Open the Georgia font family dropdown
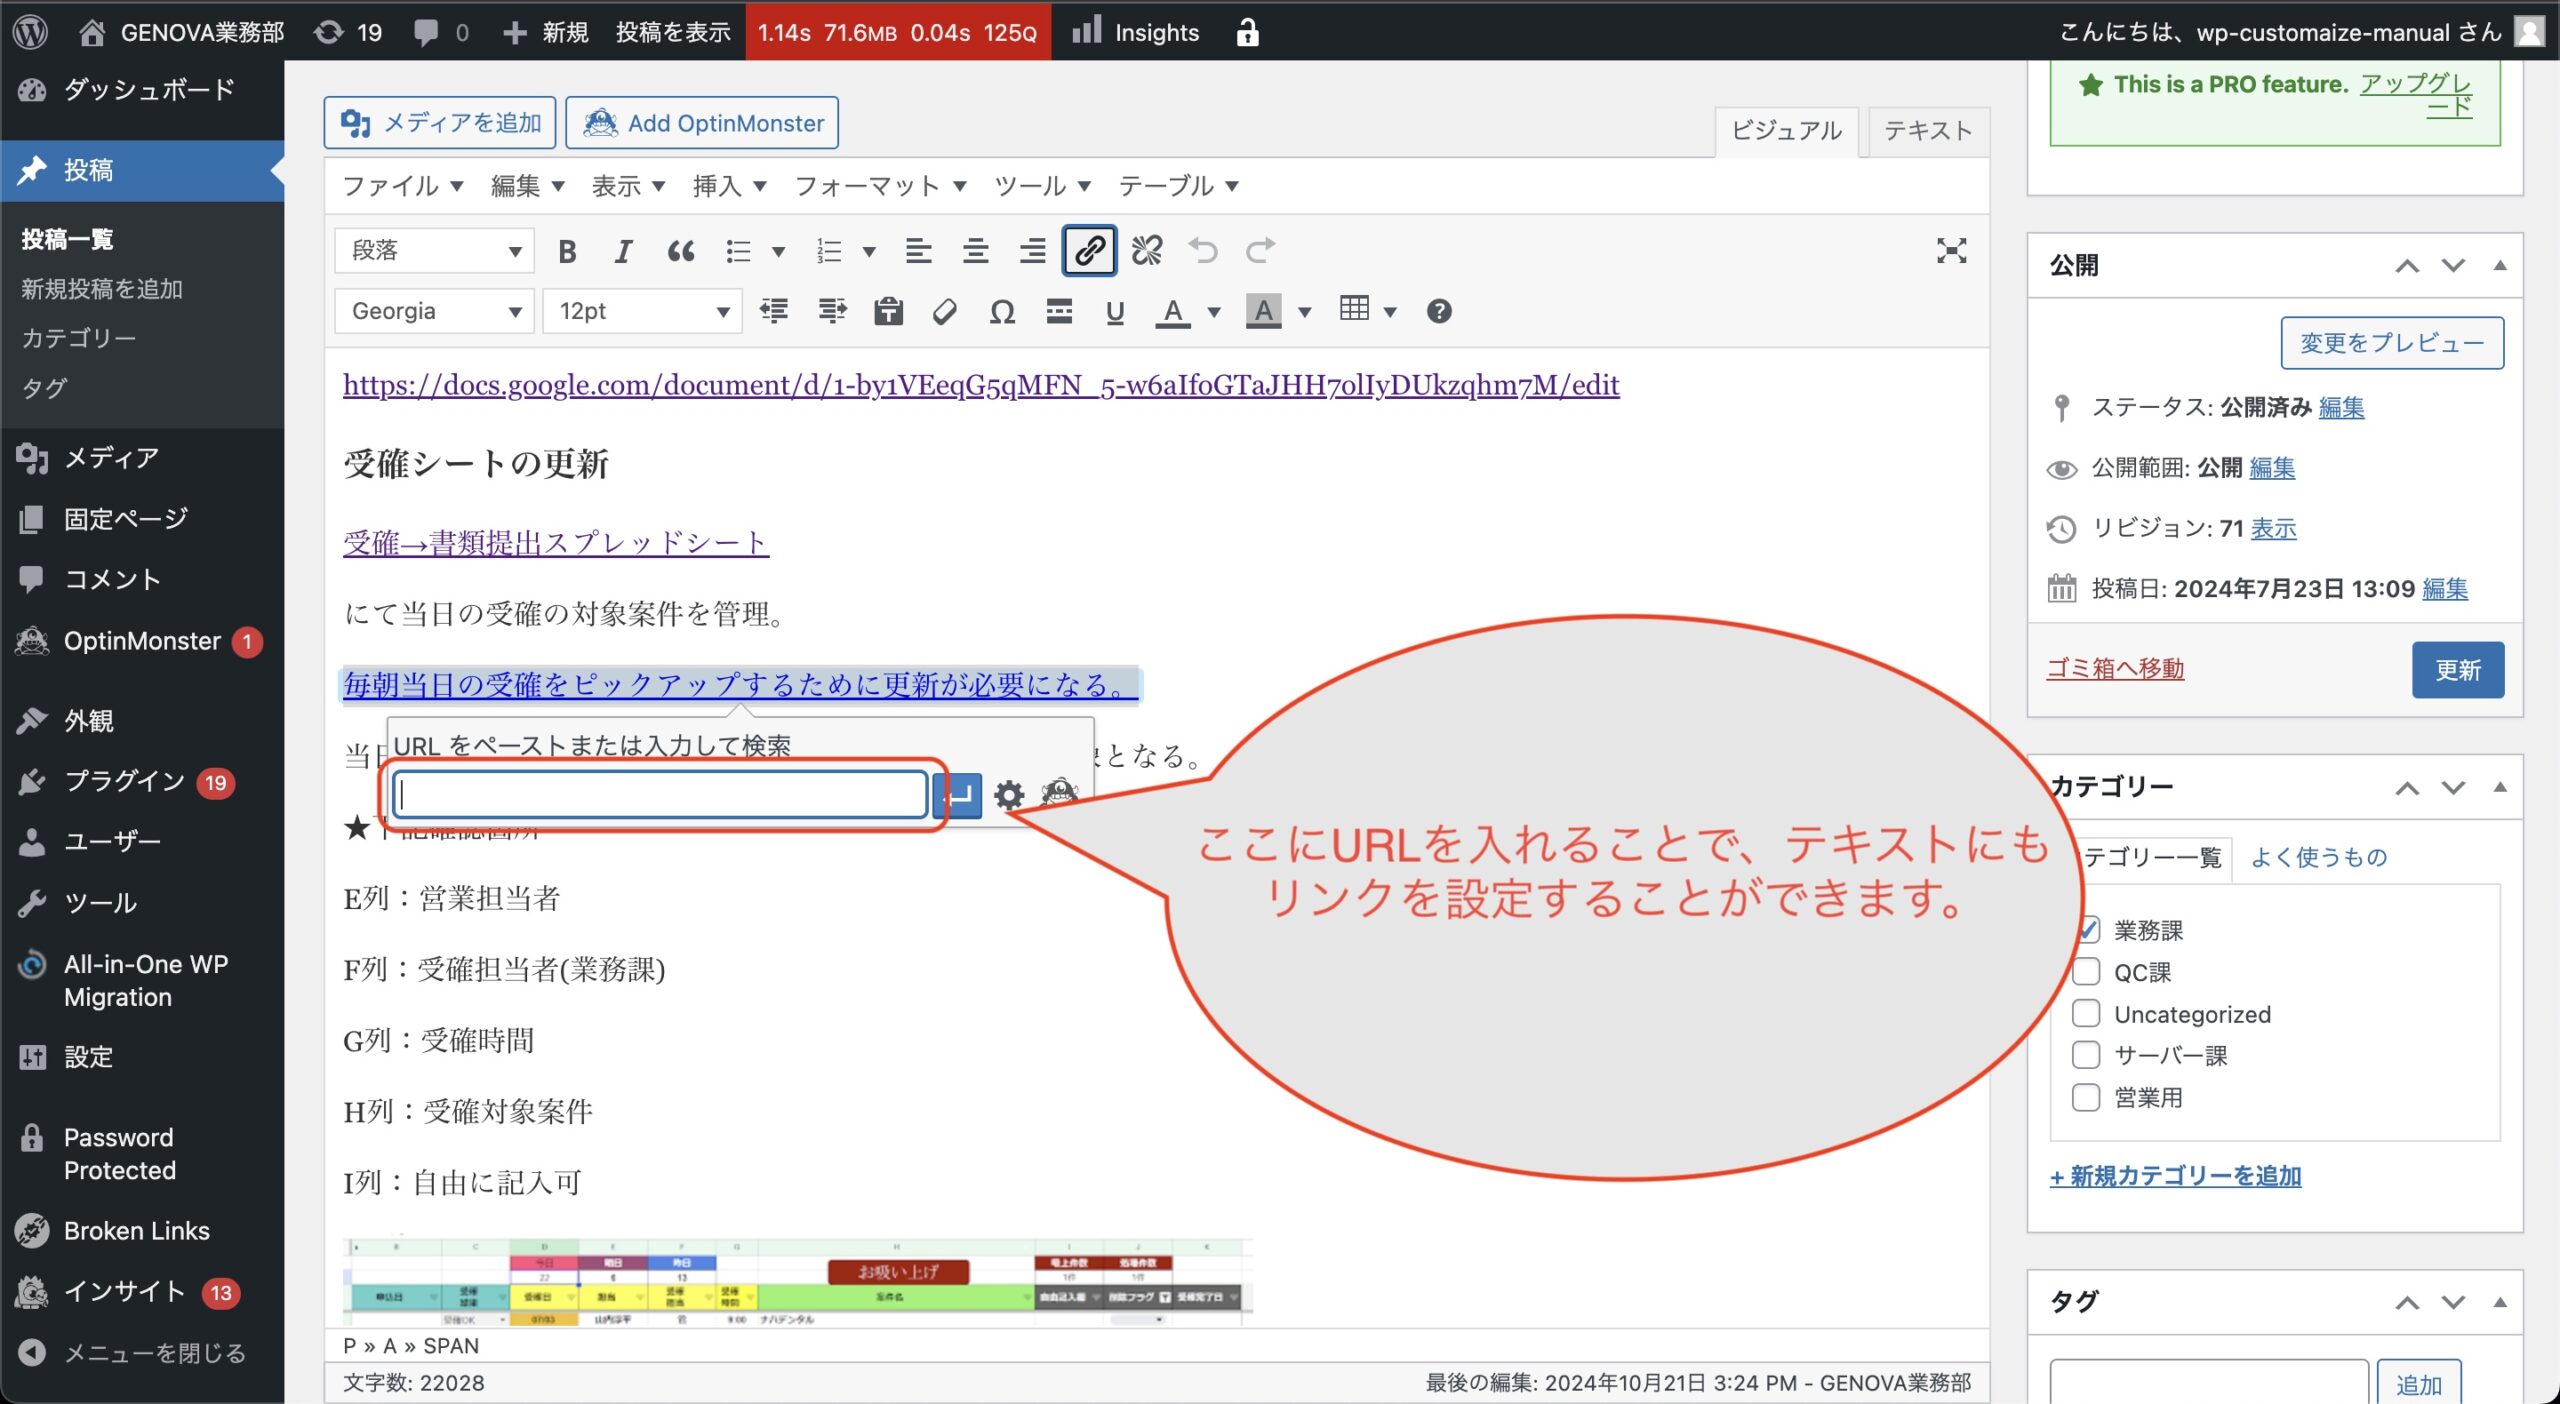Screen dimensions: 2560x1404 pyautogui.click(x=435, y=311)
